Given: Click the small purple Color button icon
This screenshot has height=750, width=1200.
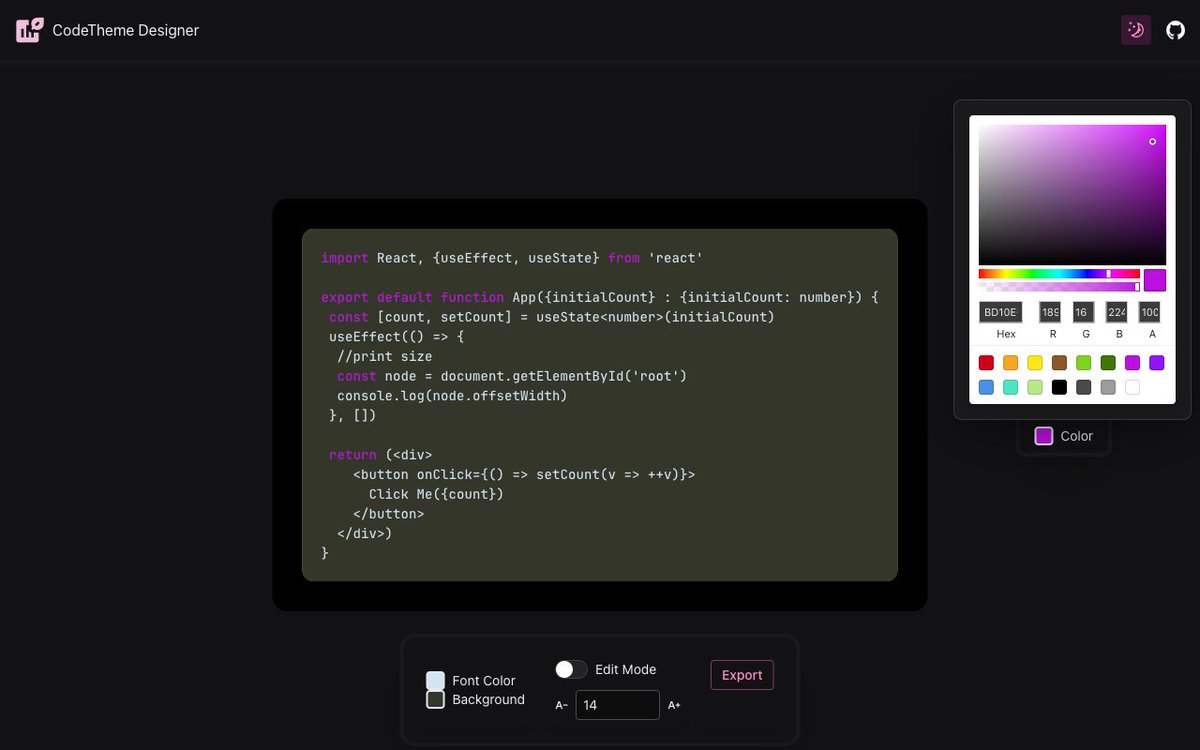Looking at the screenshot, I should click(x=1042, y=436).
